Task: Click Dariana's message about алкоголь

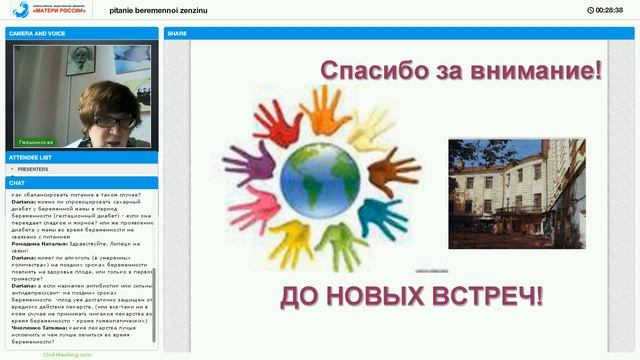Action: [x=82, y=268]
